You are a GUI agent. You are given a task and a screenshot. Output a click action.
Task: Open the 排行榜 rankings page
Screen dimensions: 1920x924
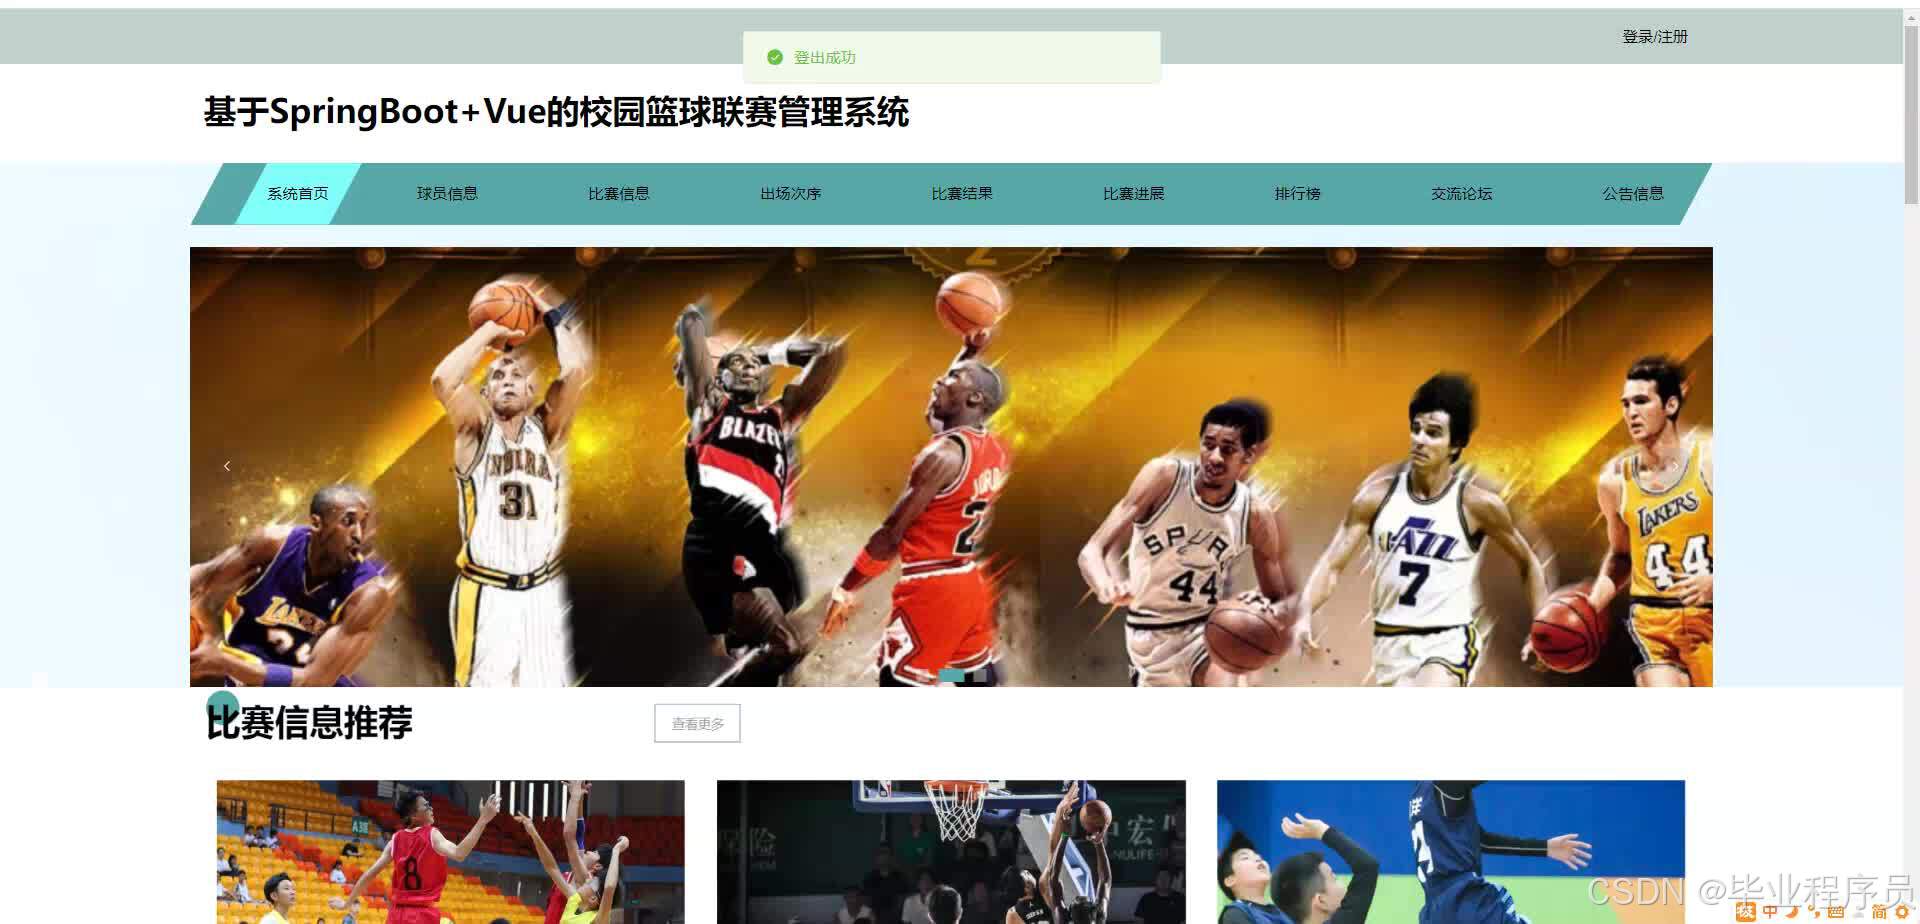[x=1298, y=194]
